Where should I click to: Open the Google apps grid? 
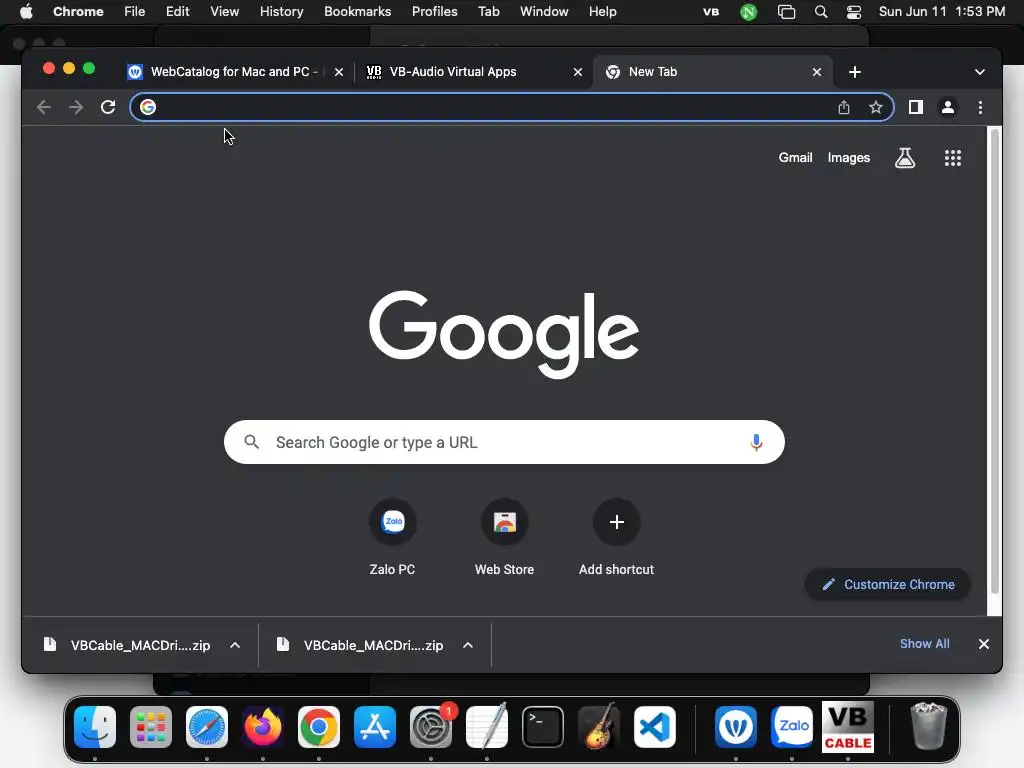[x=953, y=157]
